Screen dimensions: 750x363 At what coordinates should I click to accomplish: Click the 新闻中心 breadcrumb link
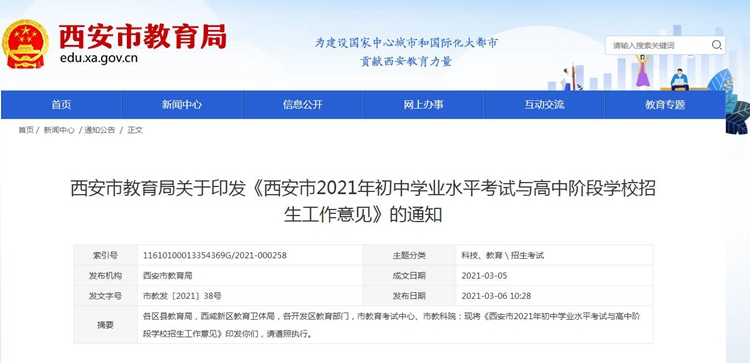click(x=59, y=130)
